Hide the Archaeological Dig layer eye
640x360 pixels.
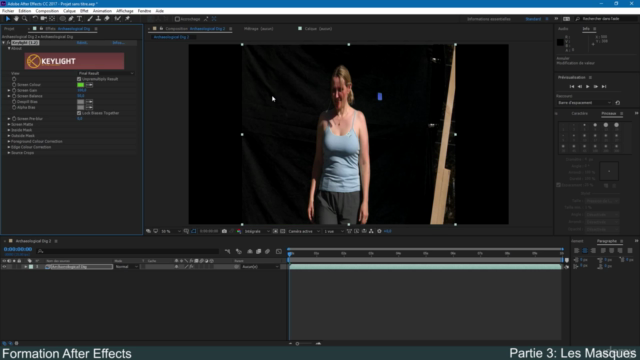pos(4,267)
